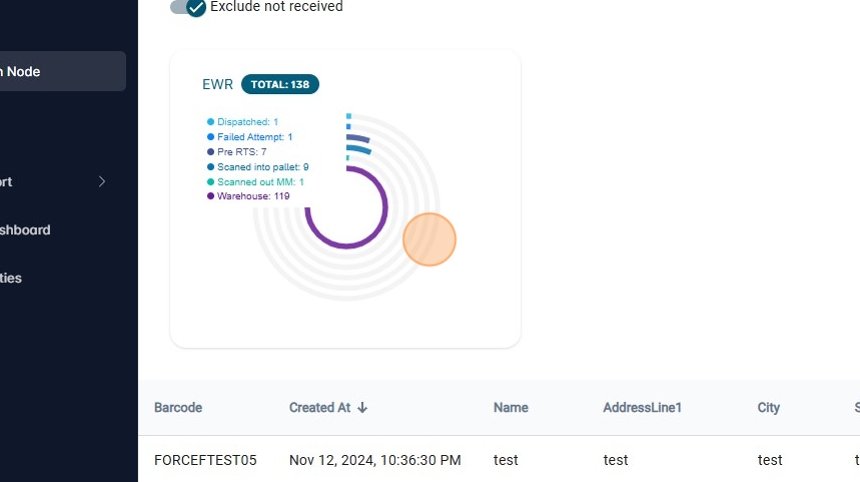The height and width of the screenshot is (482, 860).
Task: Click the City column header
Action: point(769,408)
